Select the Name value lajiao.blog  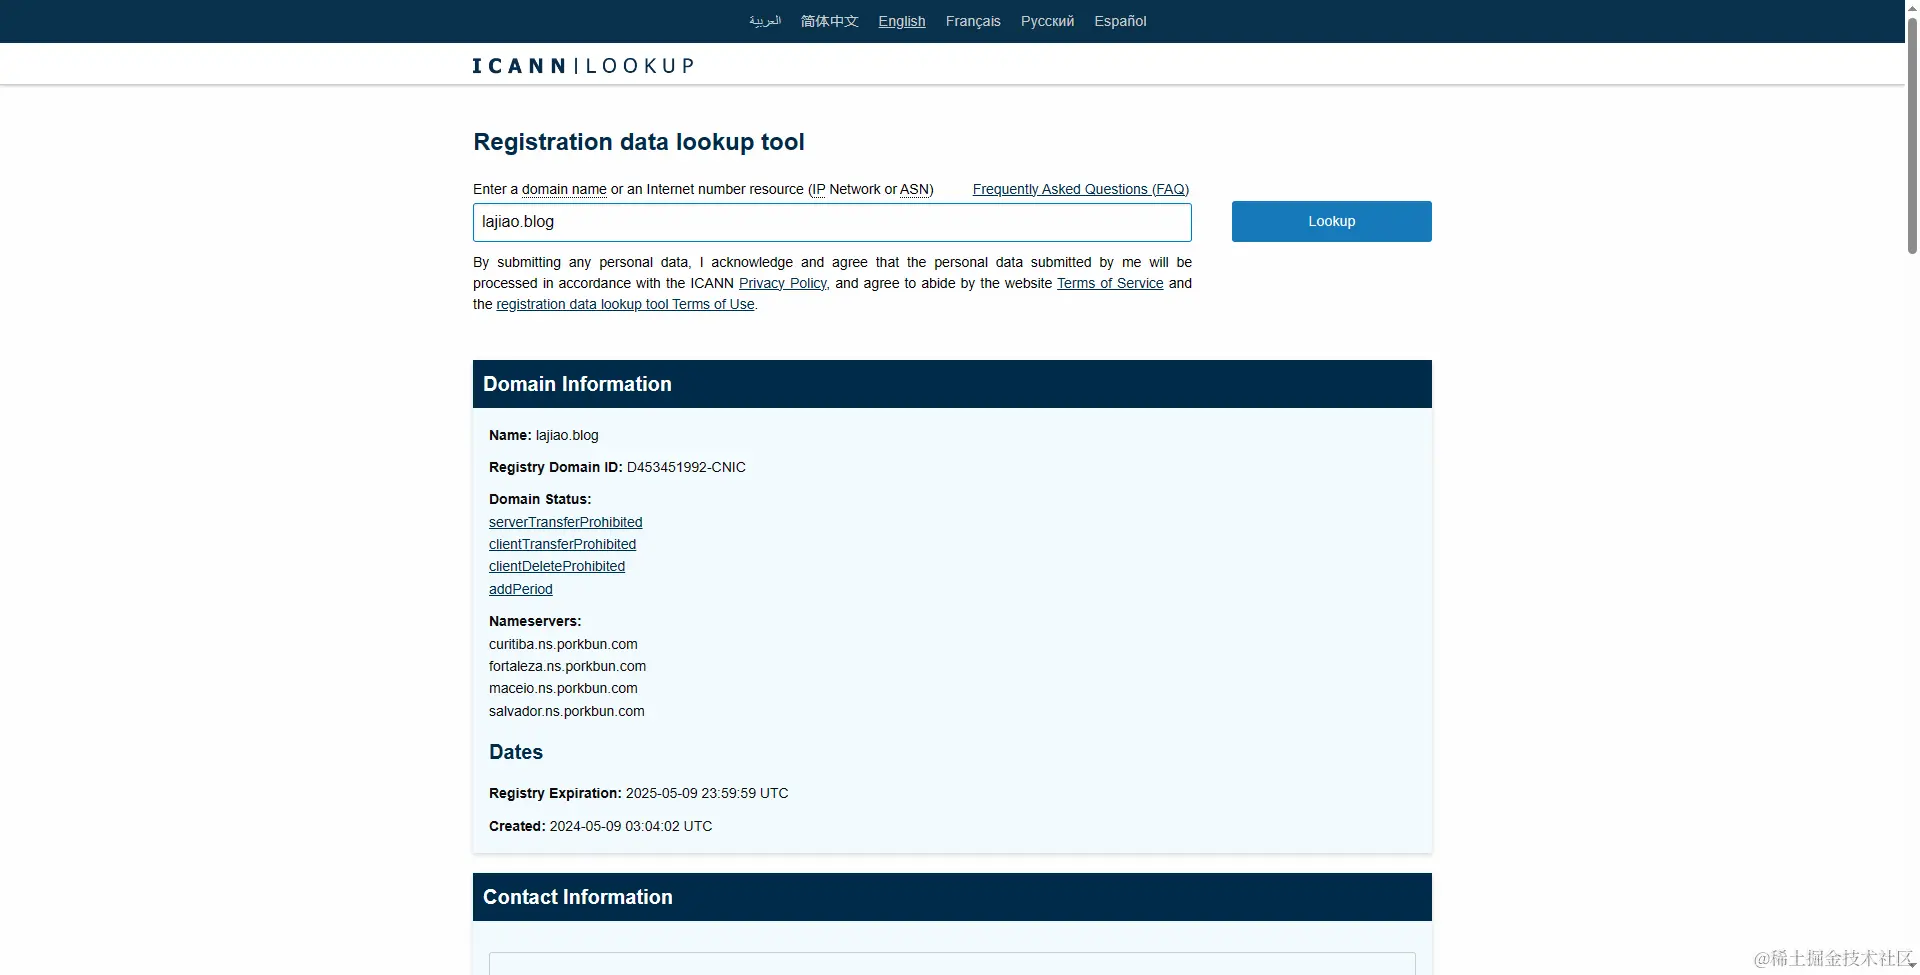tap(567, 435)
